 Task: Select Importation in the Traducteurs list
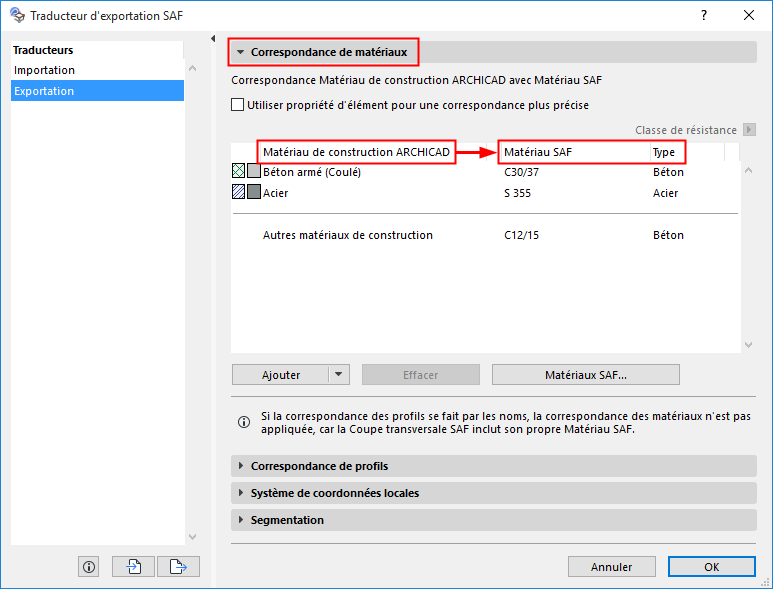[x=45, y=70]
